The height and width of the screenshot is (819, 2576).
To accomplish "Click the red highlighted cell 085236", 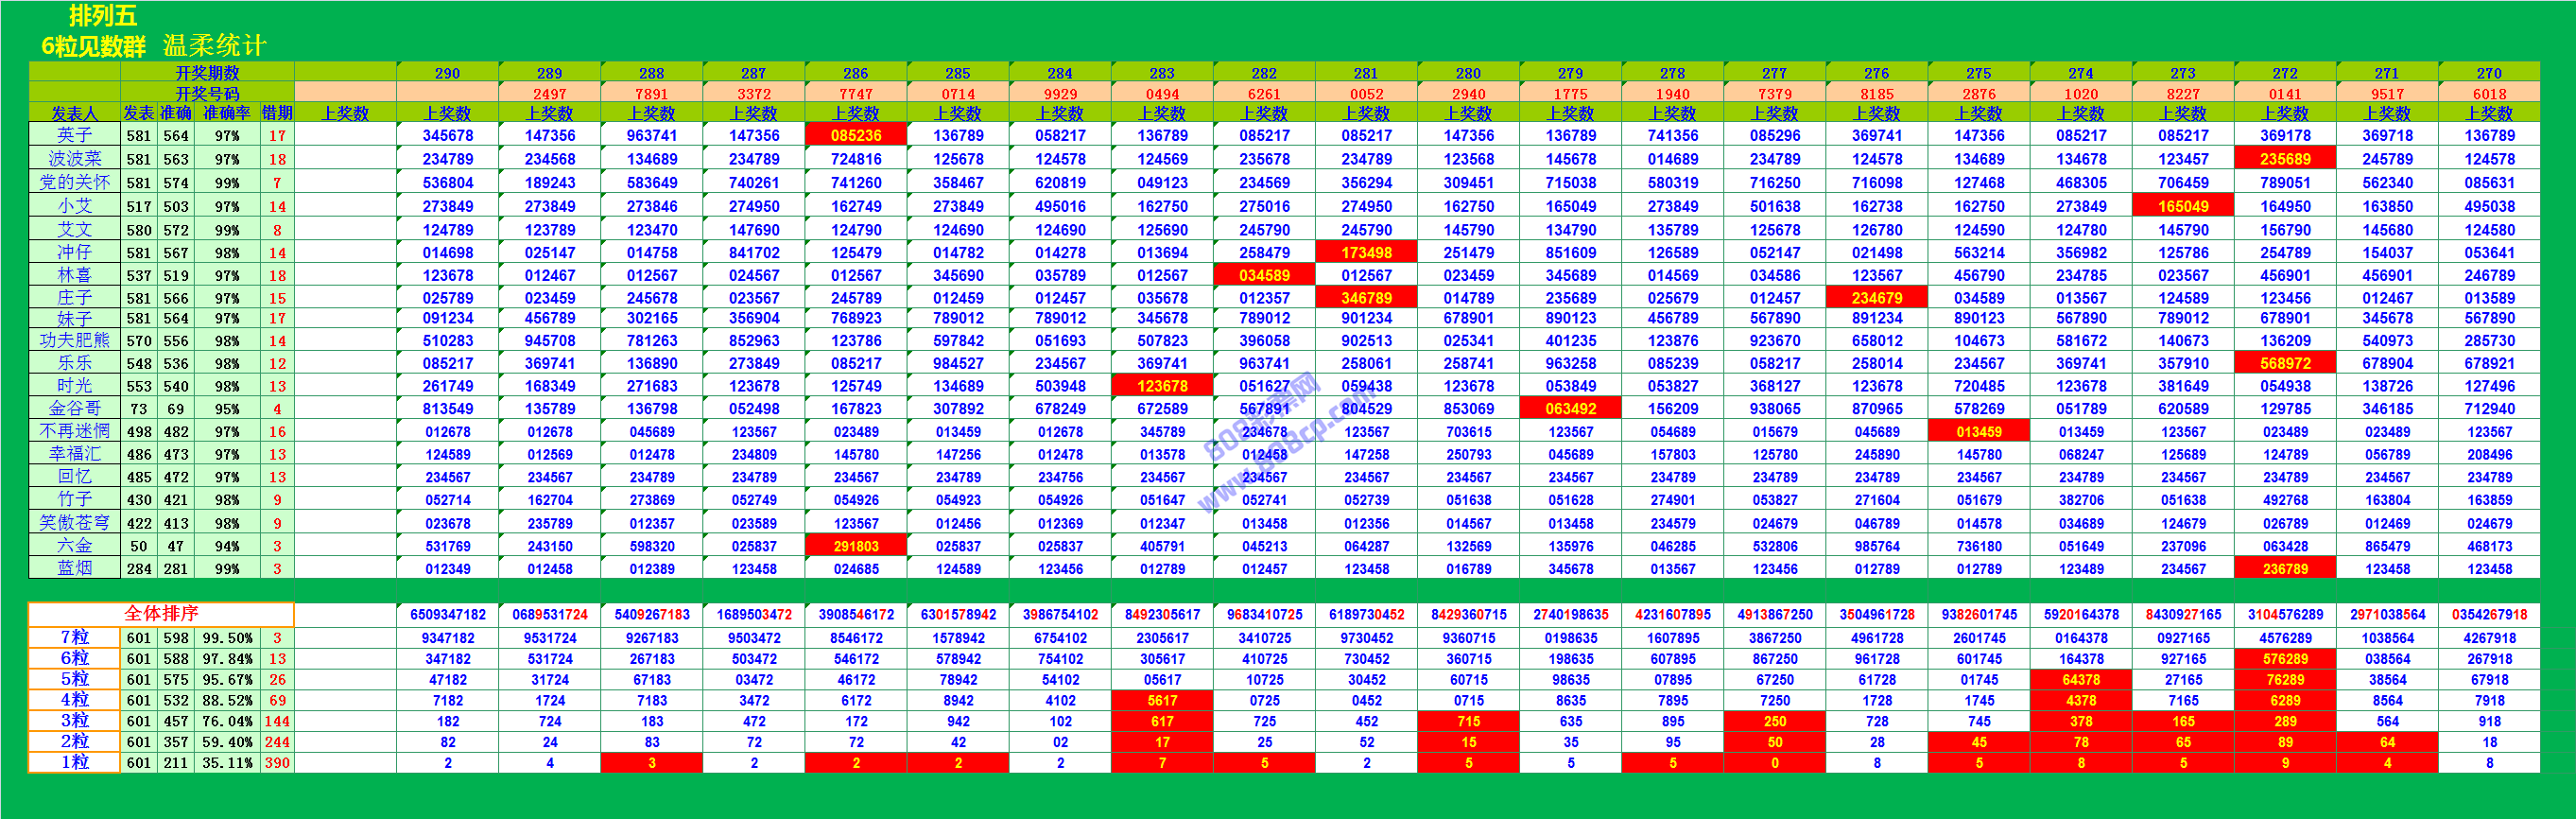I will [855, 135].
